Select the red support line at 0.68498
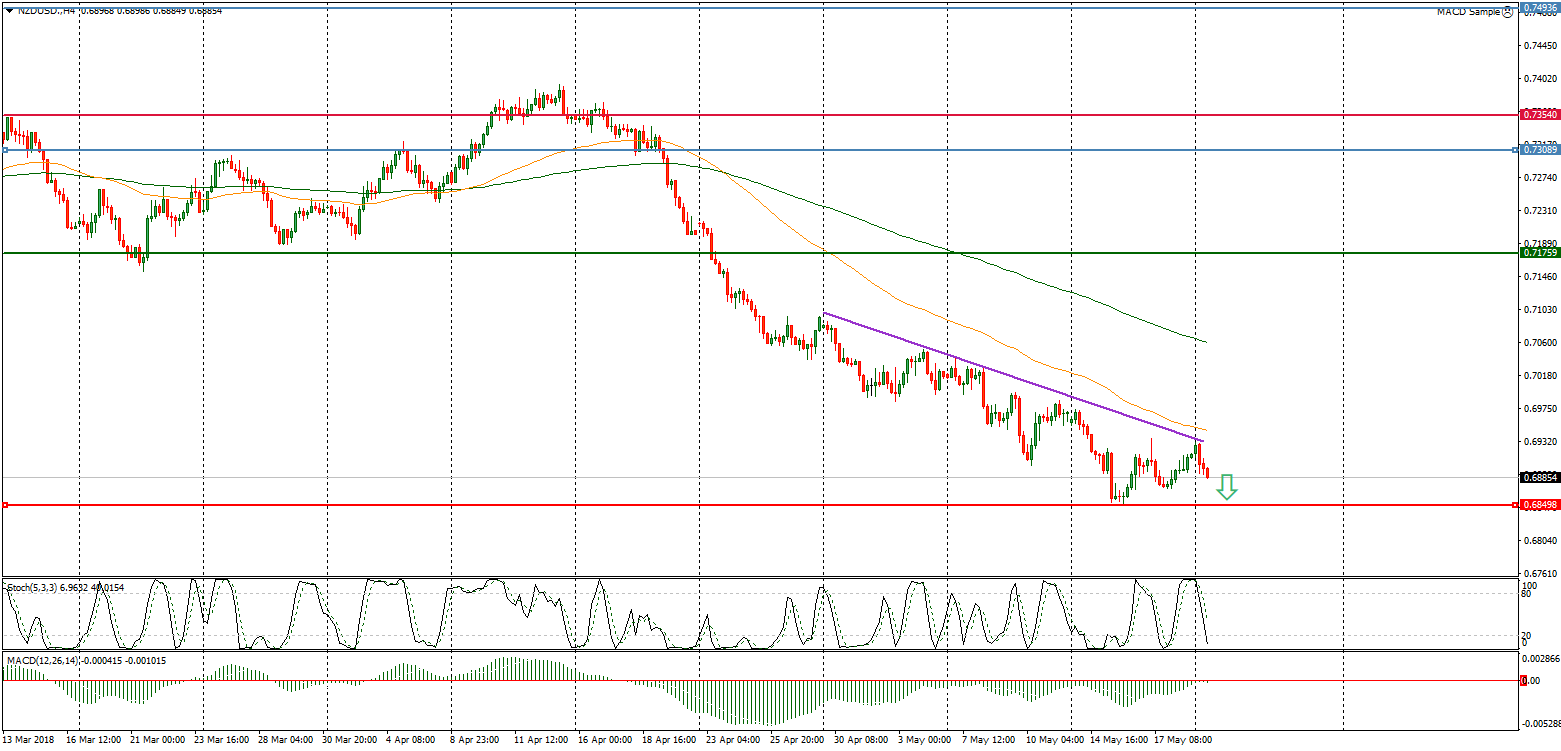1561x751 pixels. [x=760, y=505]
